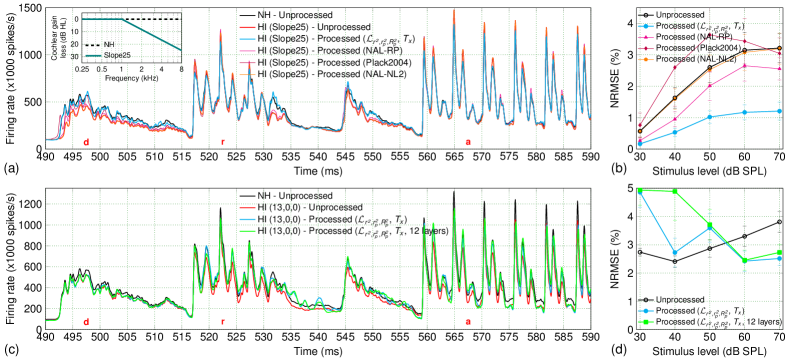The height and width of the screenshot is (361, 789).
Task: Click the red phoneme letter 'a' in panel (c)
Action: point(468,322)
